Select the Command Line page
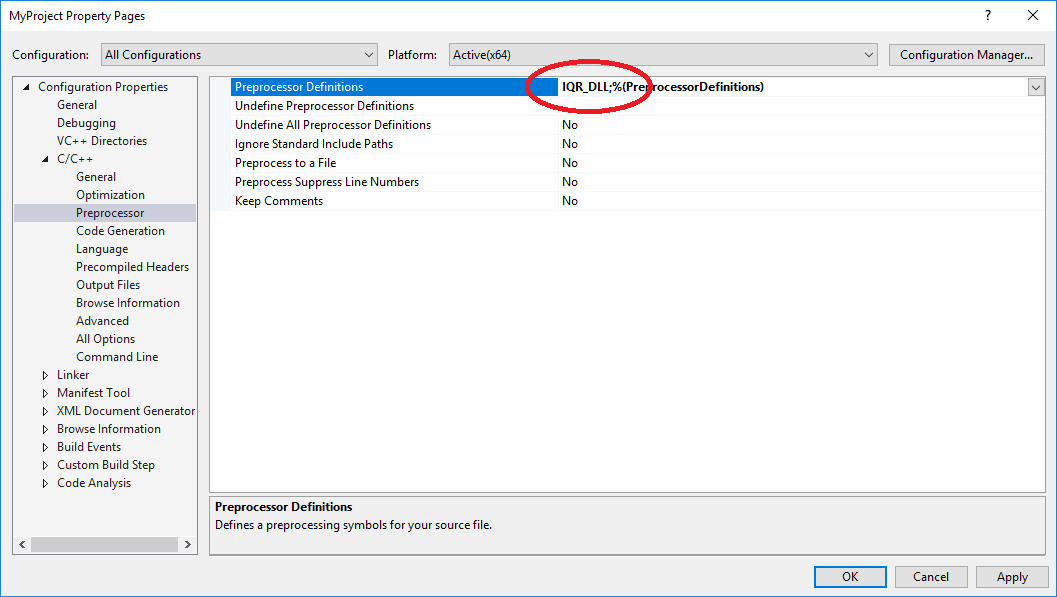This screenshot has width=1057, height=597. tap(117, 356)
